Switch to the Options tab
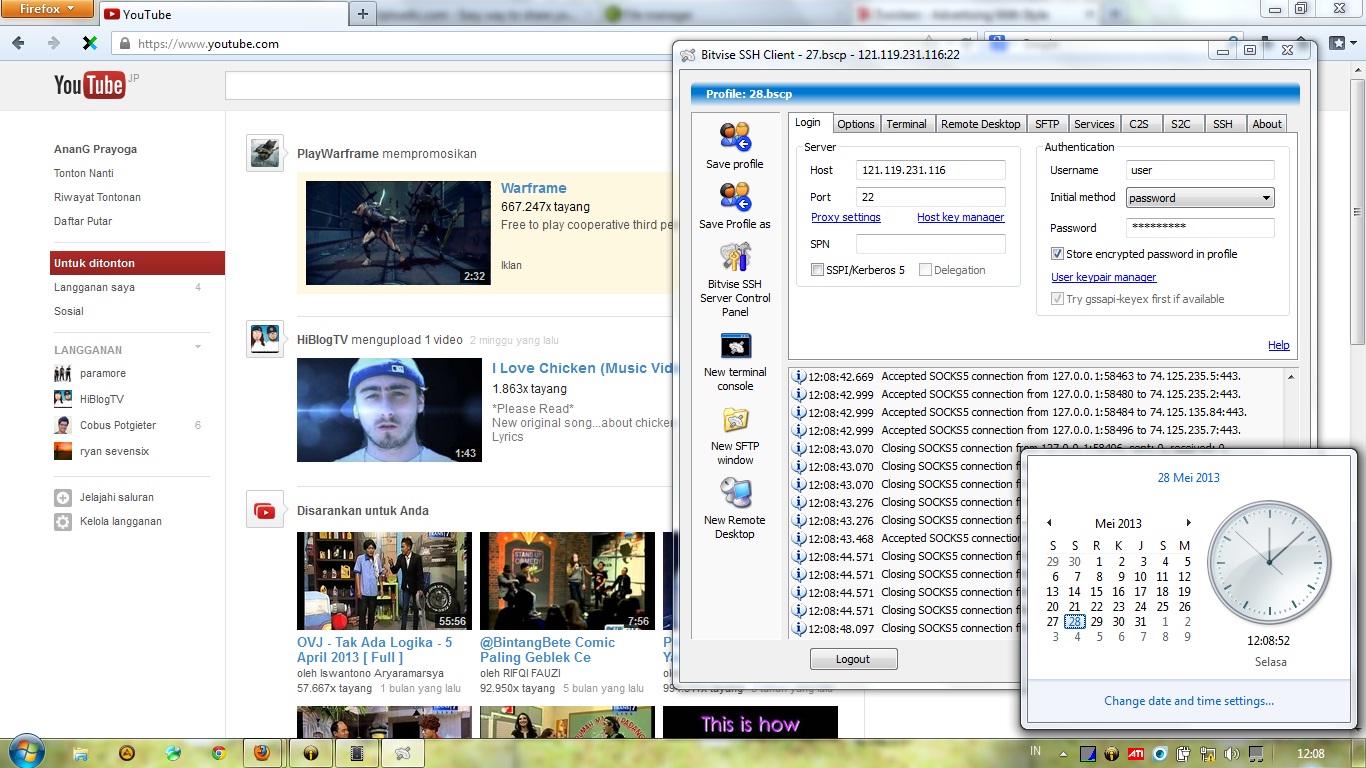The height and width of the screenshot is (768, 1366). click(855, 124)
